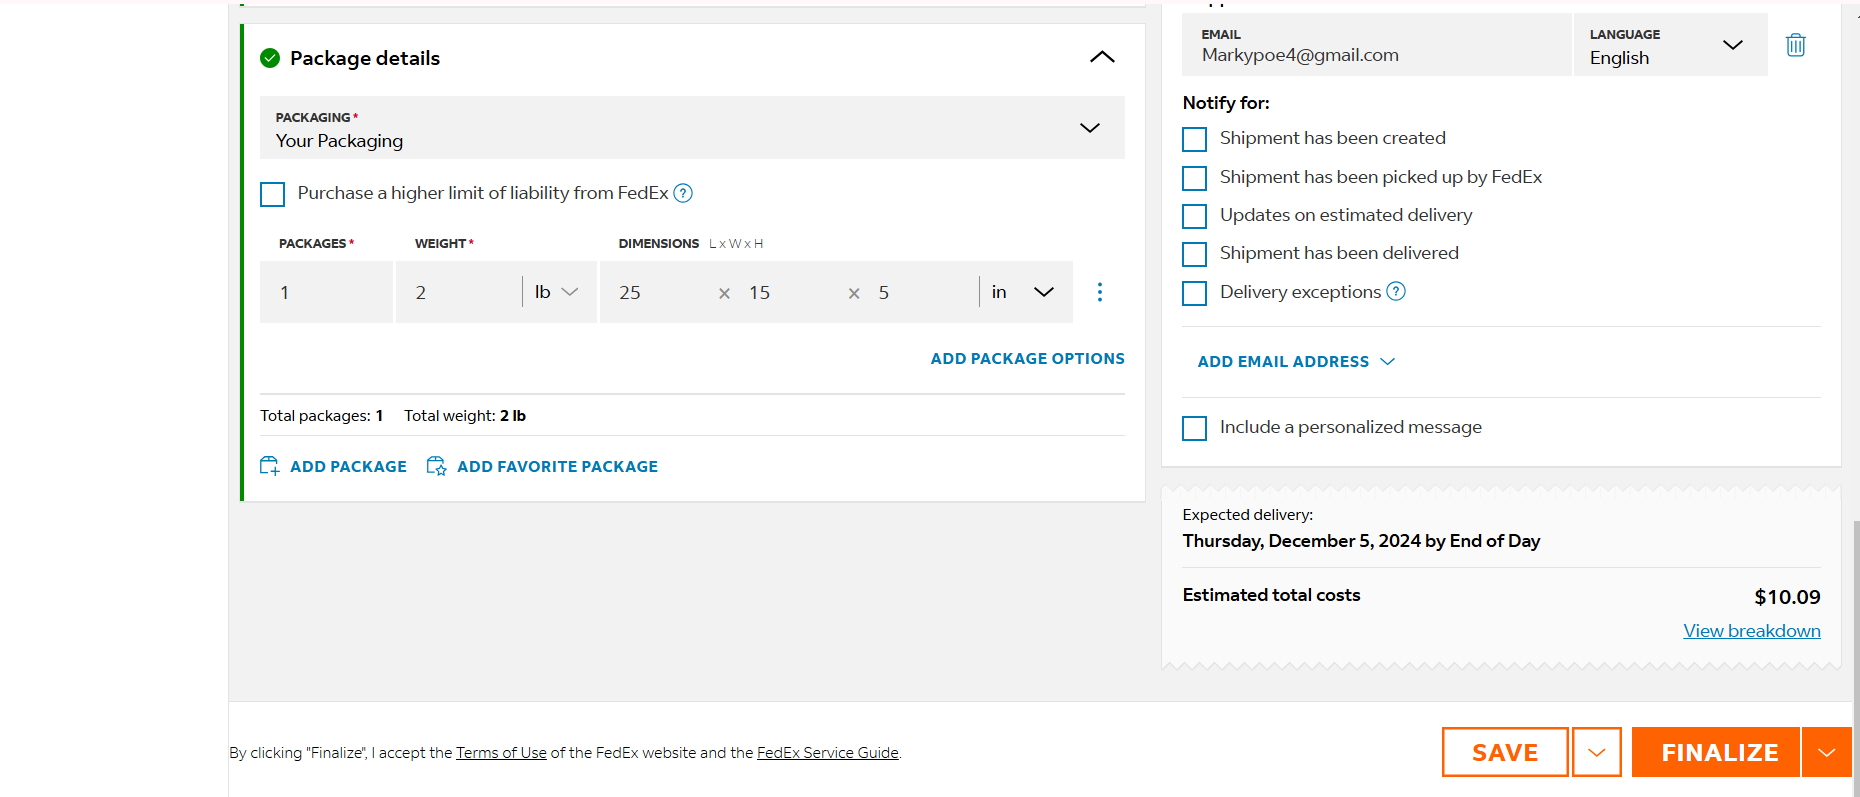Open the View breakdown link
The image size is (1860, 797).
1752,631
